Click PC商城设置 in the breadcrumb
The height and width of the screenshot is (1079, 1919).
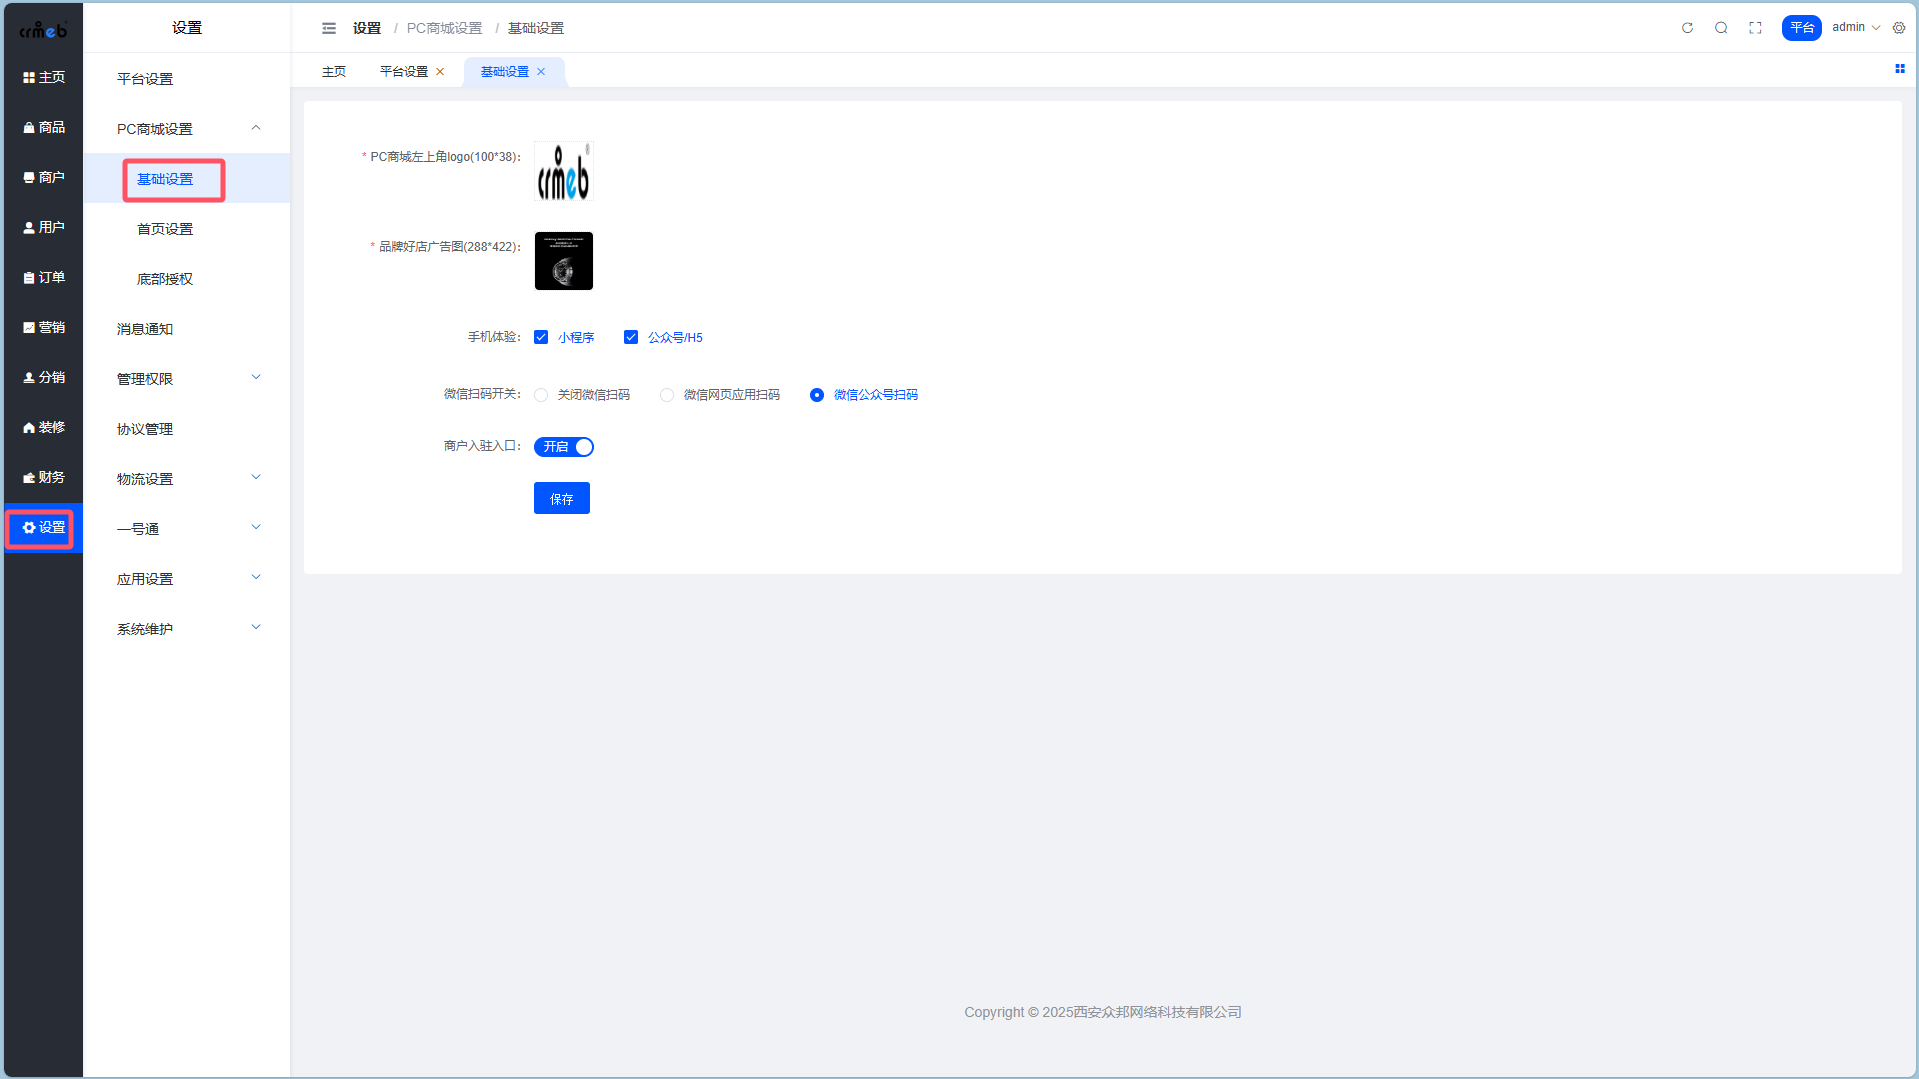pyautogui.click(x=444, y=28)
